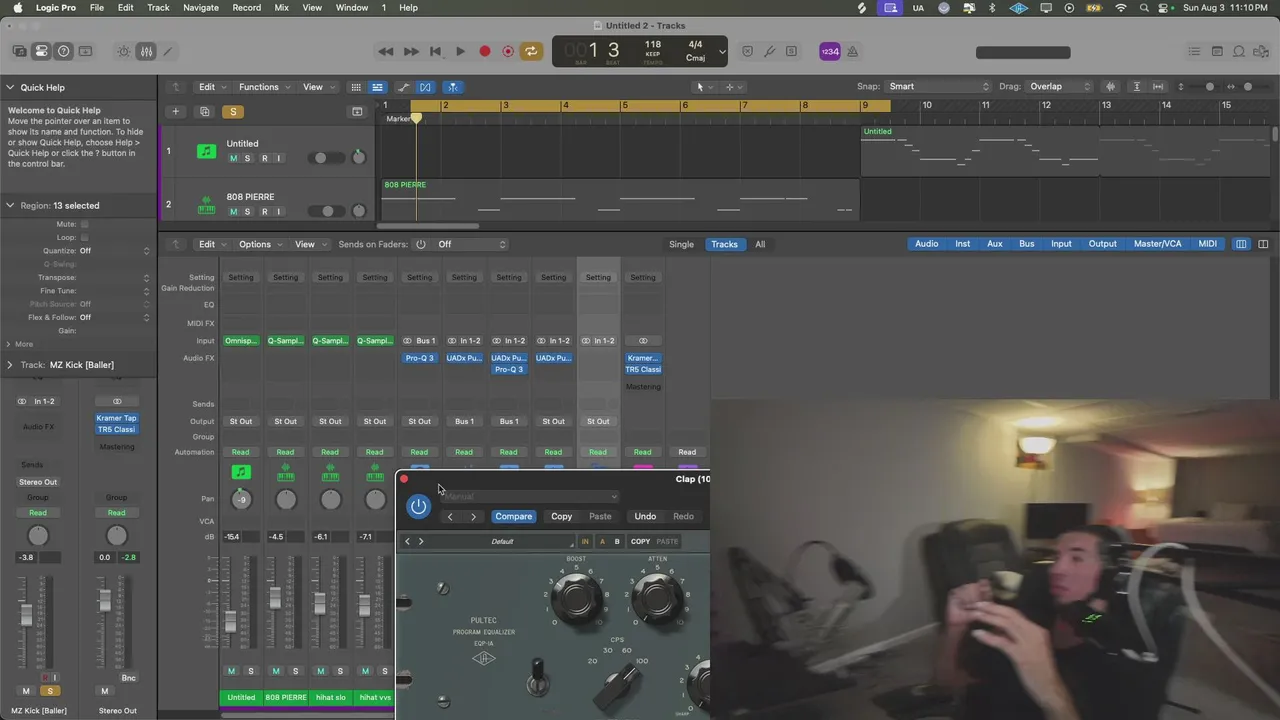Toggle global track Solo yellow S button
This screenshot has height=720, width=1280.
(233, 111)
